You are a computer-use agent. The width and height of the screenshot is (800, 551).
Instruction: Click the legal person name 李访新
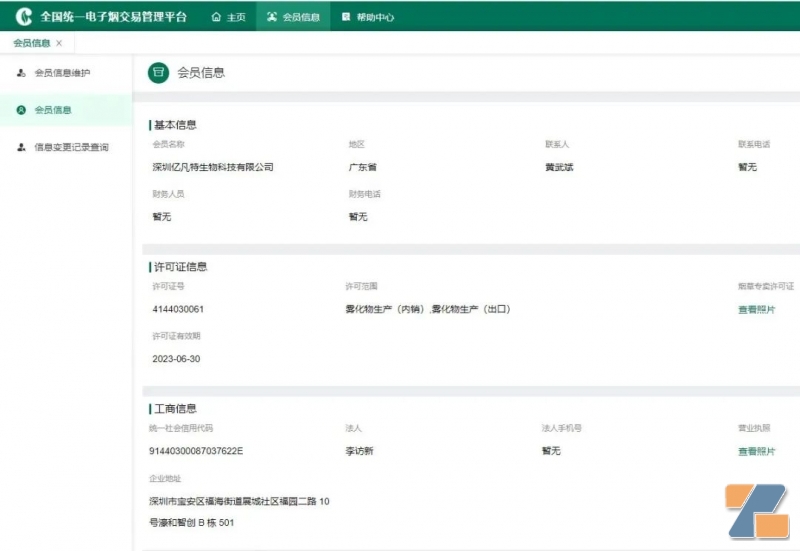[x=360, y=451]
